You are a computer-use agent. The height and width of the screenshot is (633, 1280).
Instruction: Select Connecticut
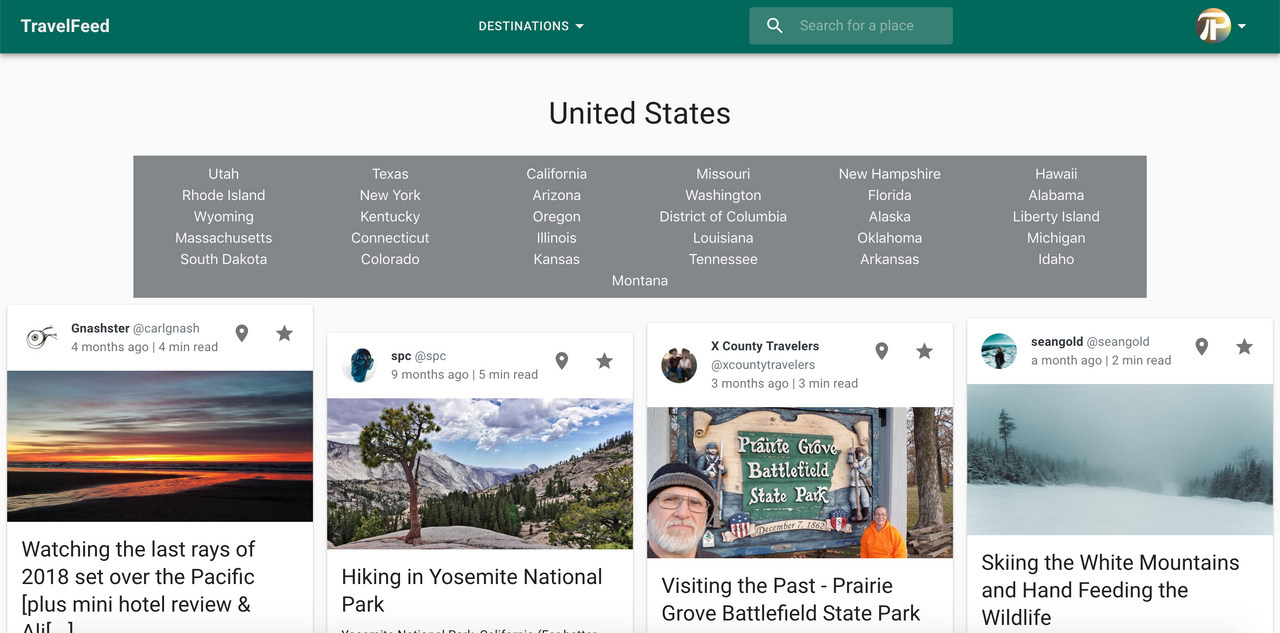[390, 238]
